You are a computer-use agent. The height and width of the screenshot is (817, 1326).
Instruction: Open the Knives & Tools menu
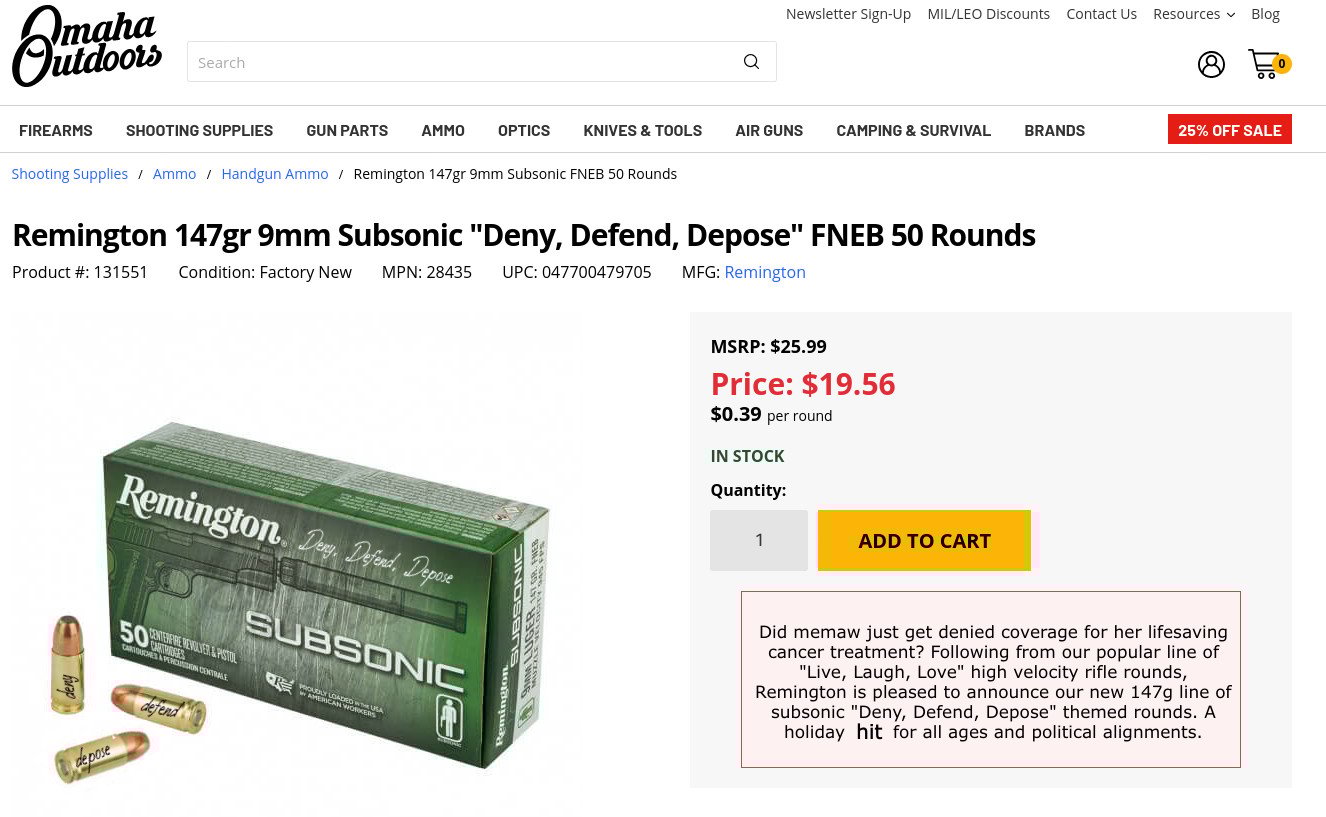pyautogui.click(x=642, y=131)
